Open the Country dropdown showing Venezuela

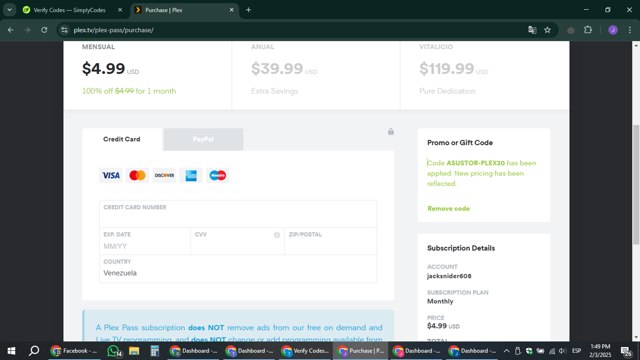coord(238,269)
